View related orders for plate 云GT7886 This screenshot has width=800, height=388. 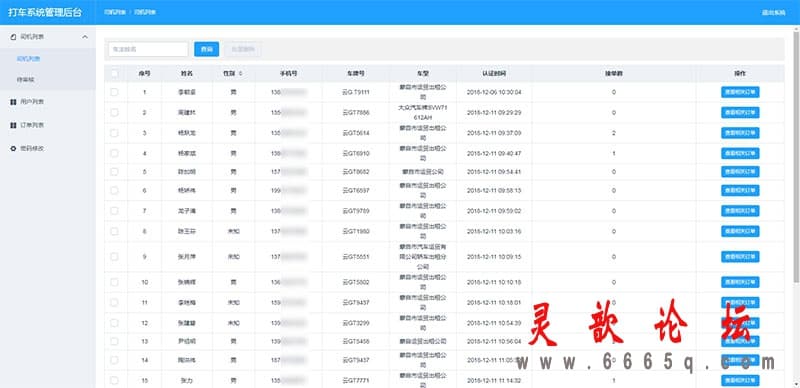coord(740,112)
